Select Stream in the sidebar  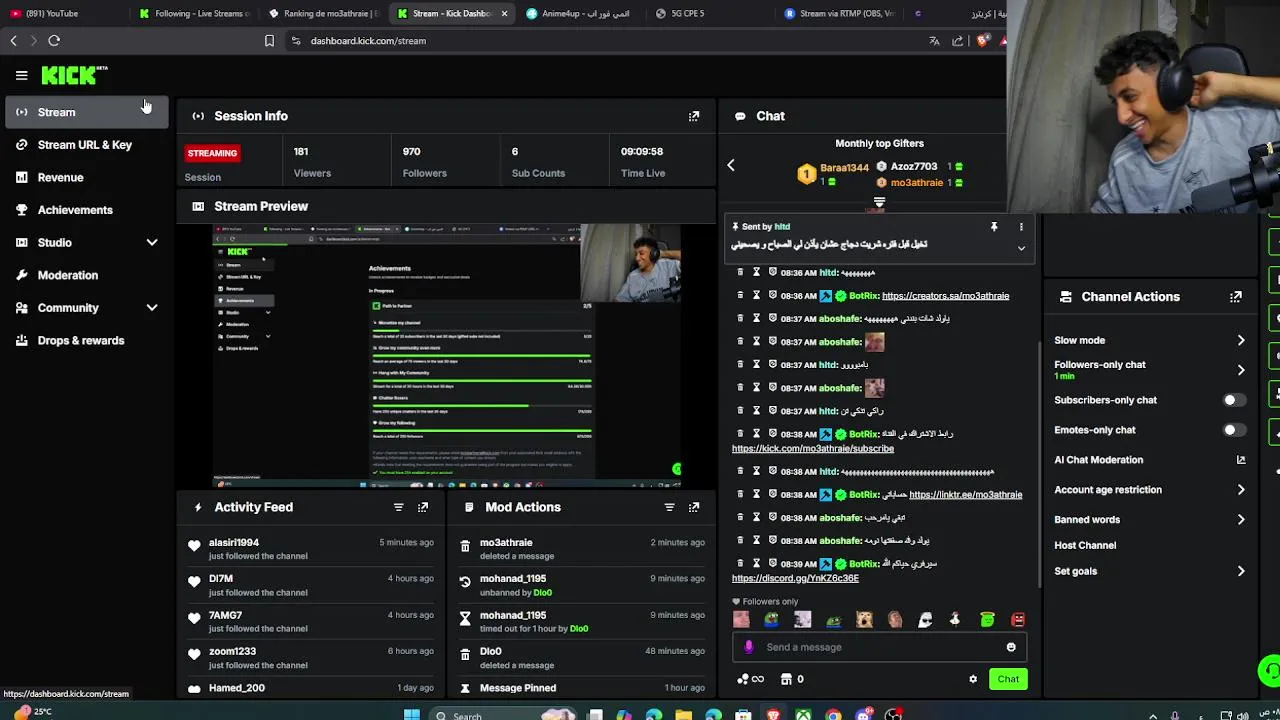[x=86, y=112]
